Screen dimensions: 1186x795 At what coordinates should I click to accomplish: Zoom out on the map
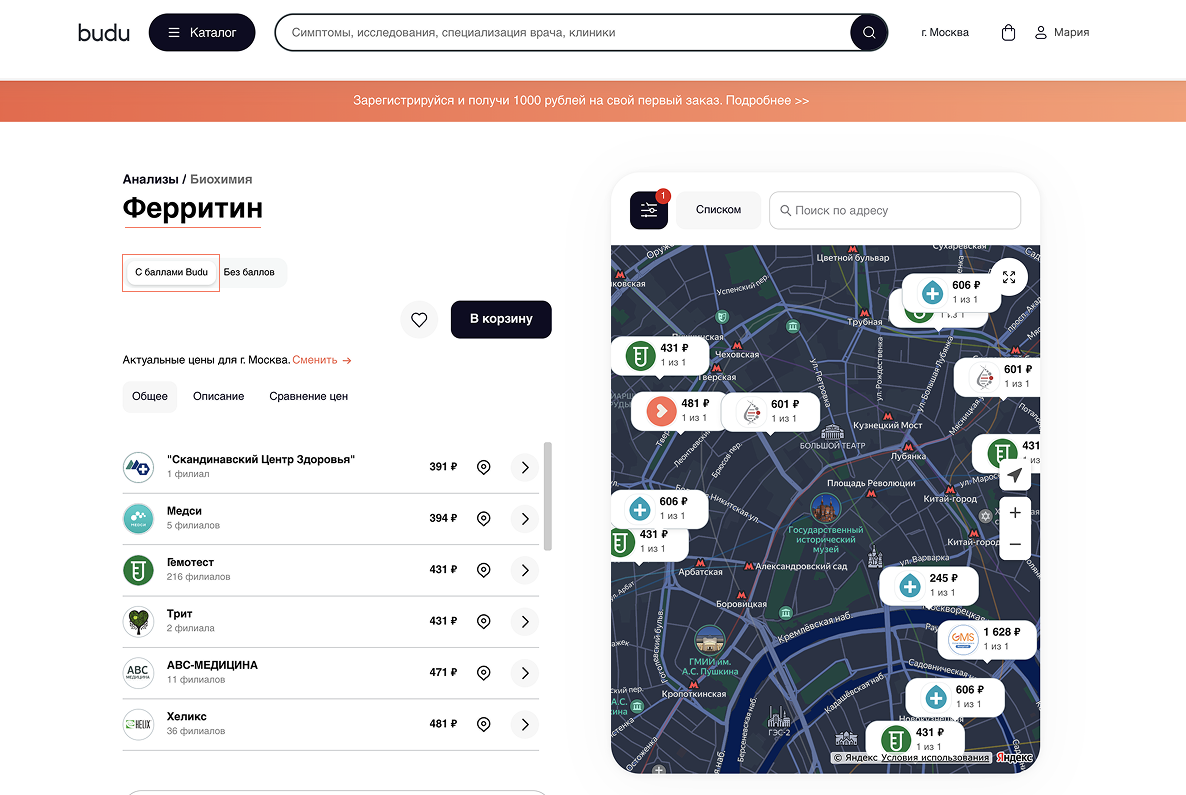point(1015,544)
